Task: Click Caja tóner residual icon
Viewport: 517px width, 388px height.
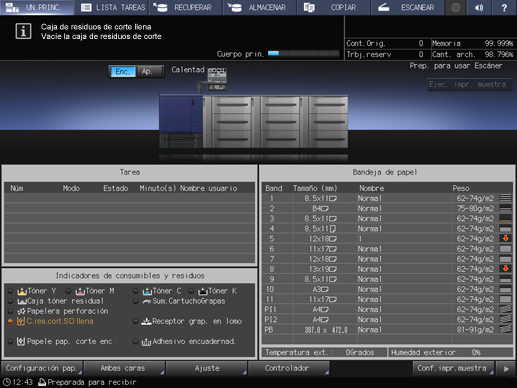Action: 22,301
